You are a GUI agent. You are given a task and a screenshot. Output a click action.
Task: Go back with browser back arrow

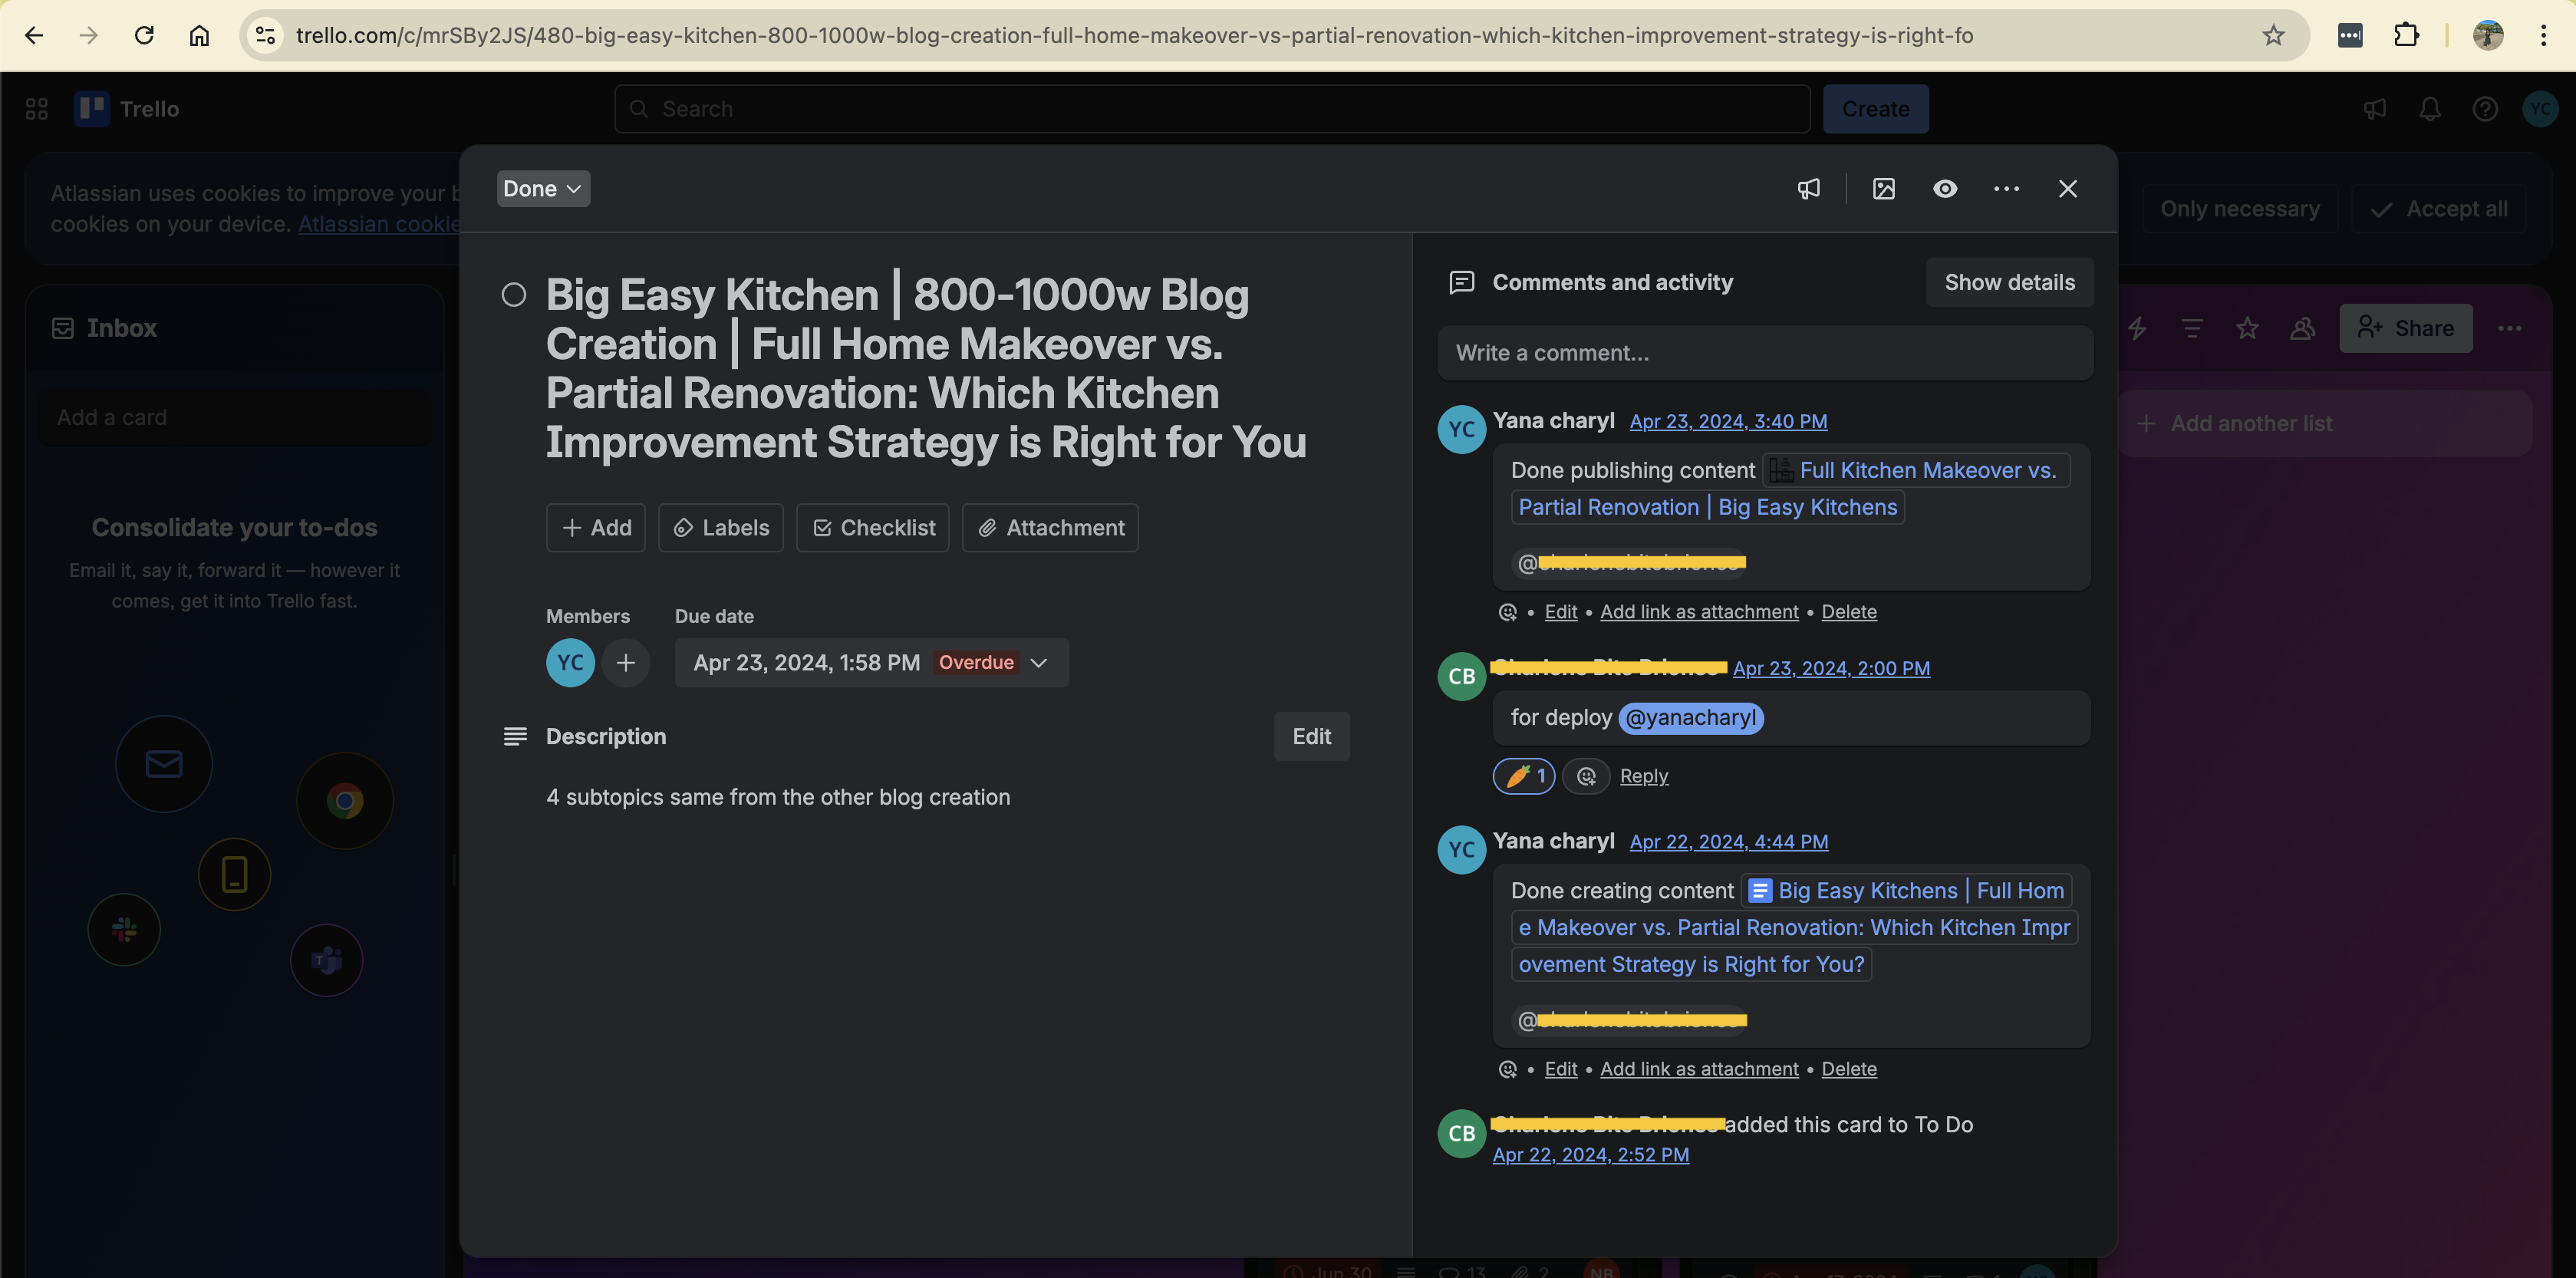tap(34, 35)
